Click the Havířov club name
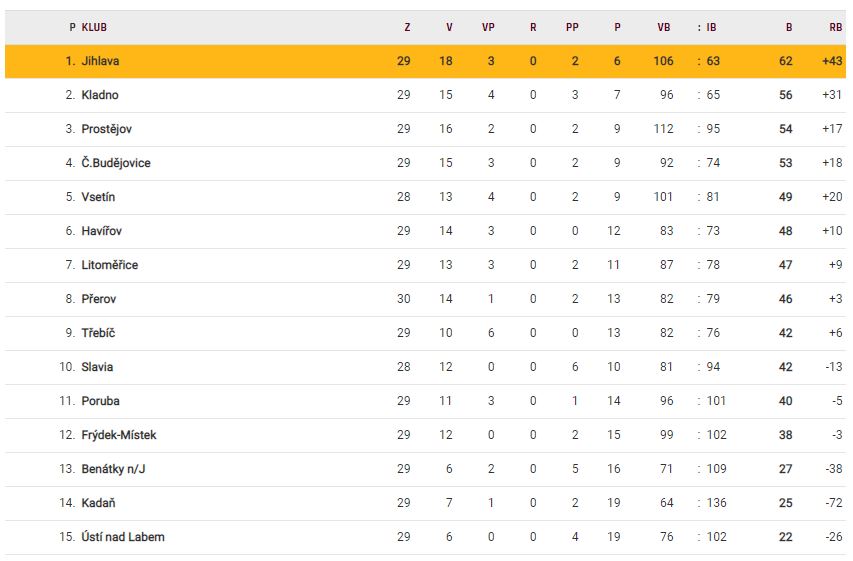The width and height of the screenshot is (853, 561). point(102,231)
